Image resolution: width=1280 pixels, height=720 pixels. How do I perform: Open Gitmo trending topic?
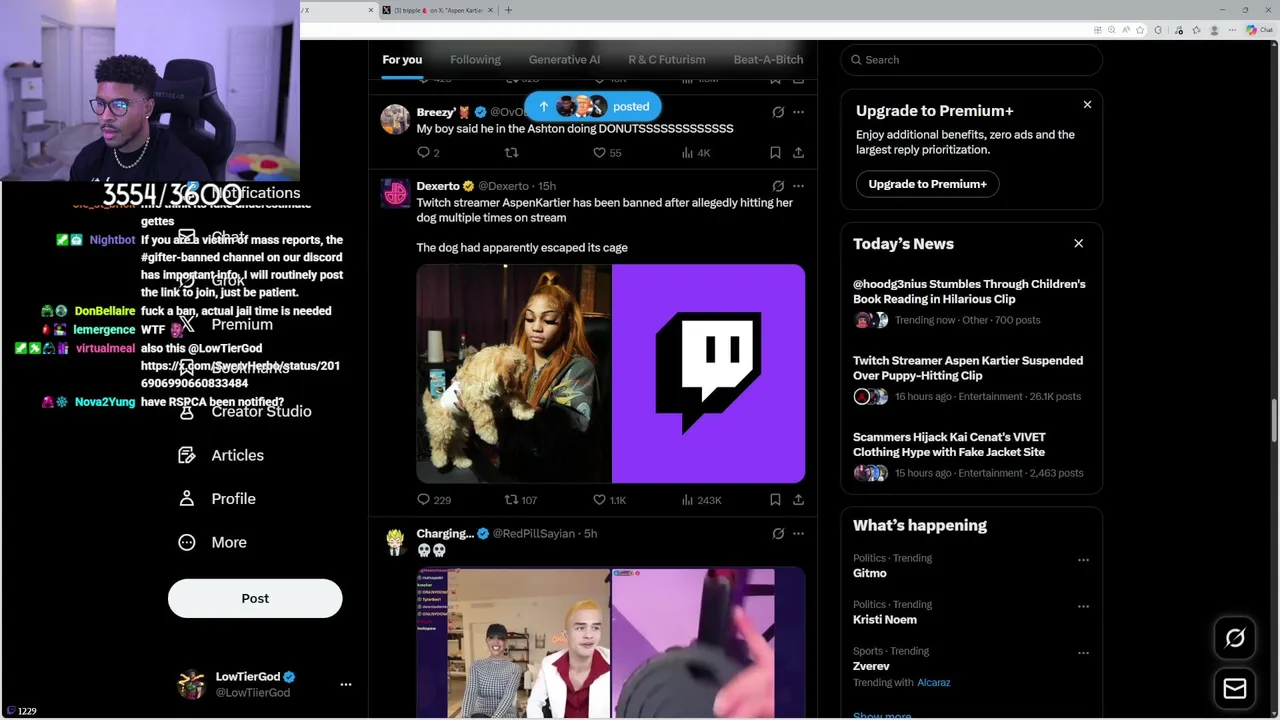tap(869, 573)
